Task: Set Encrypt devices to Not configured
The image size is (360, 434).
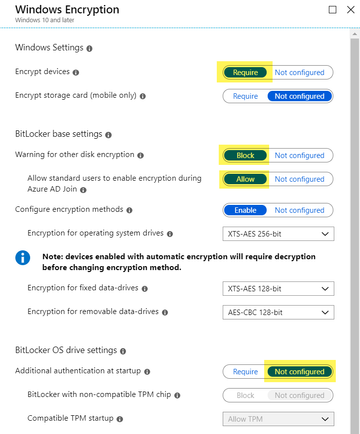Action: point(299,72)
